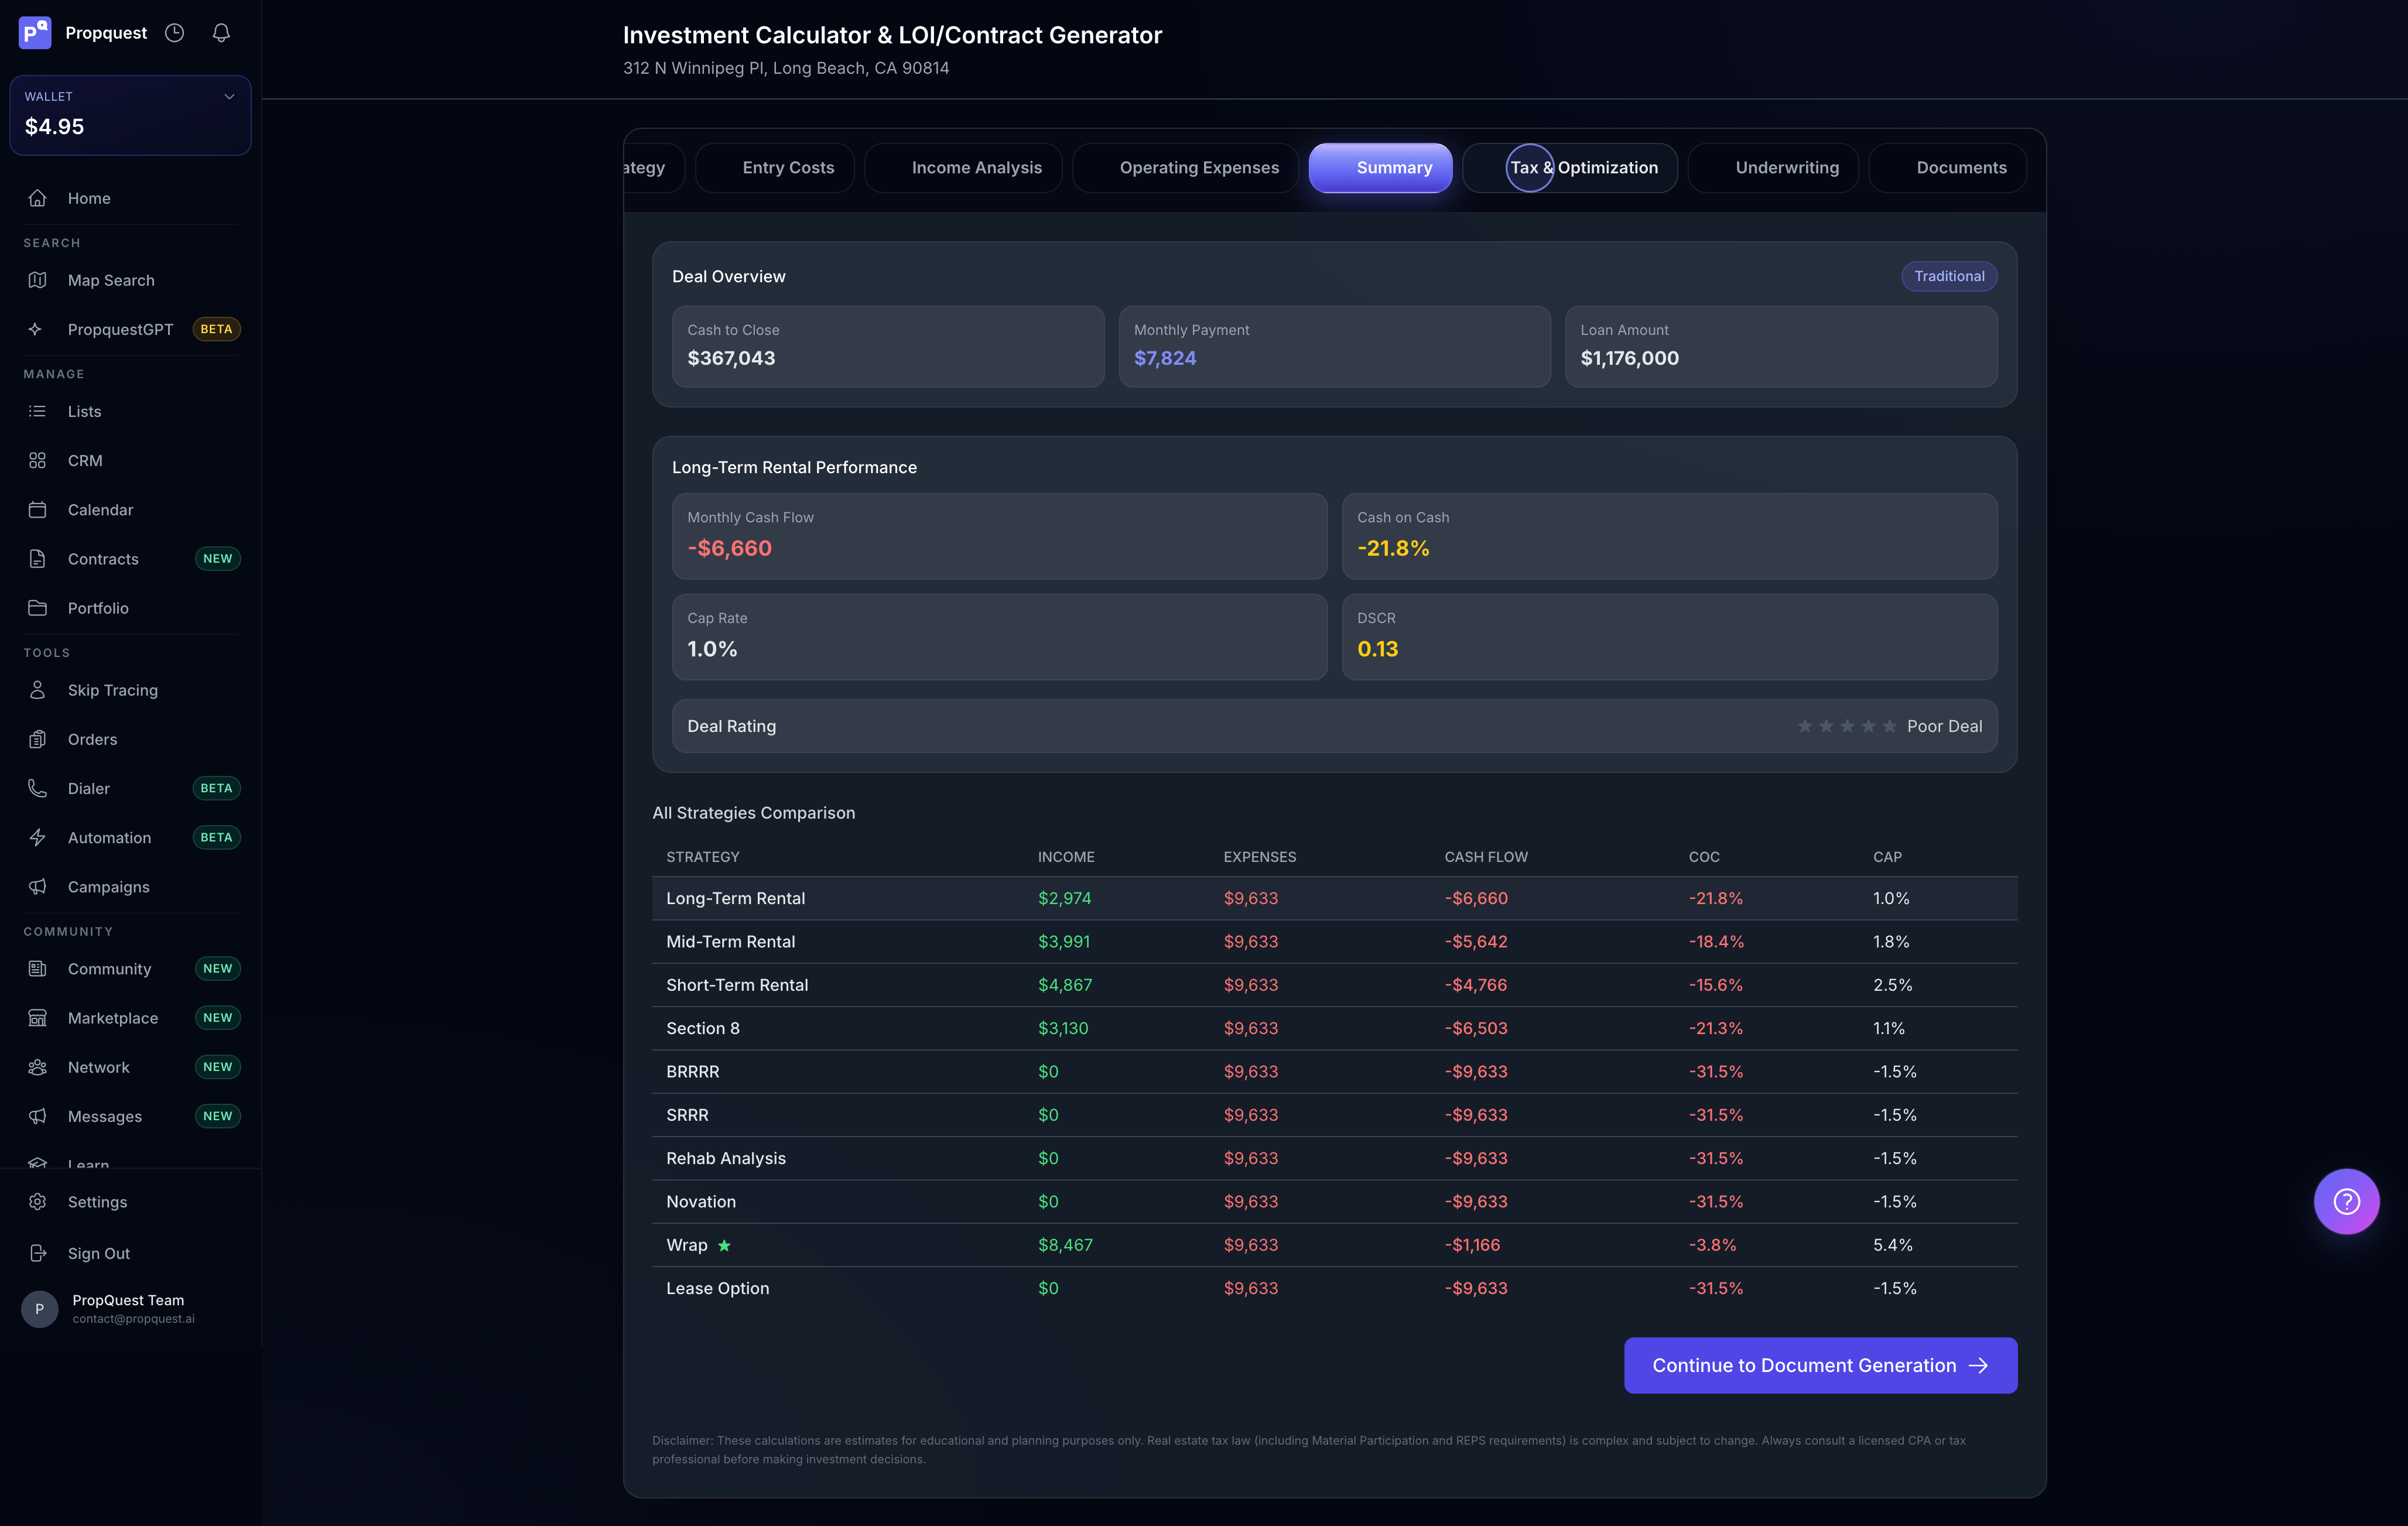Screen dimensions: 2408x1526
Task: Click the Map Search map icon
Action: point(38,280)
